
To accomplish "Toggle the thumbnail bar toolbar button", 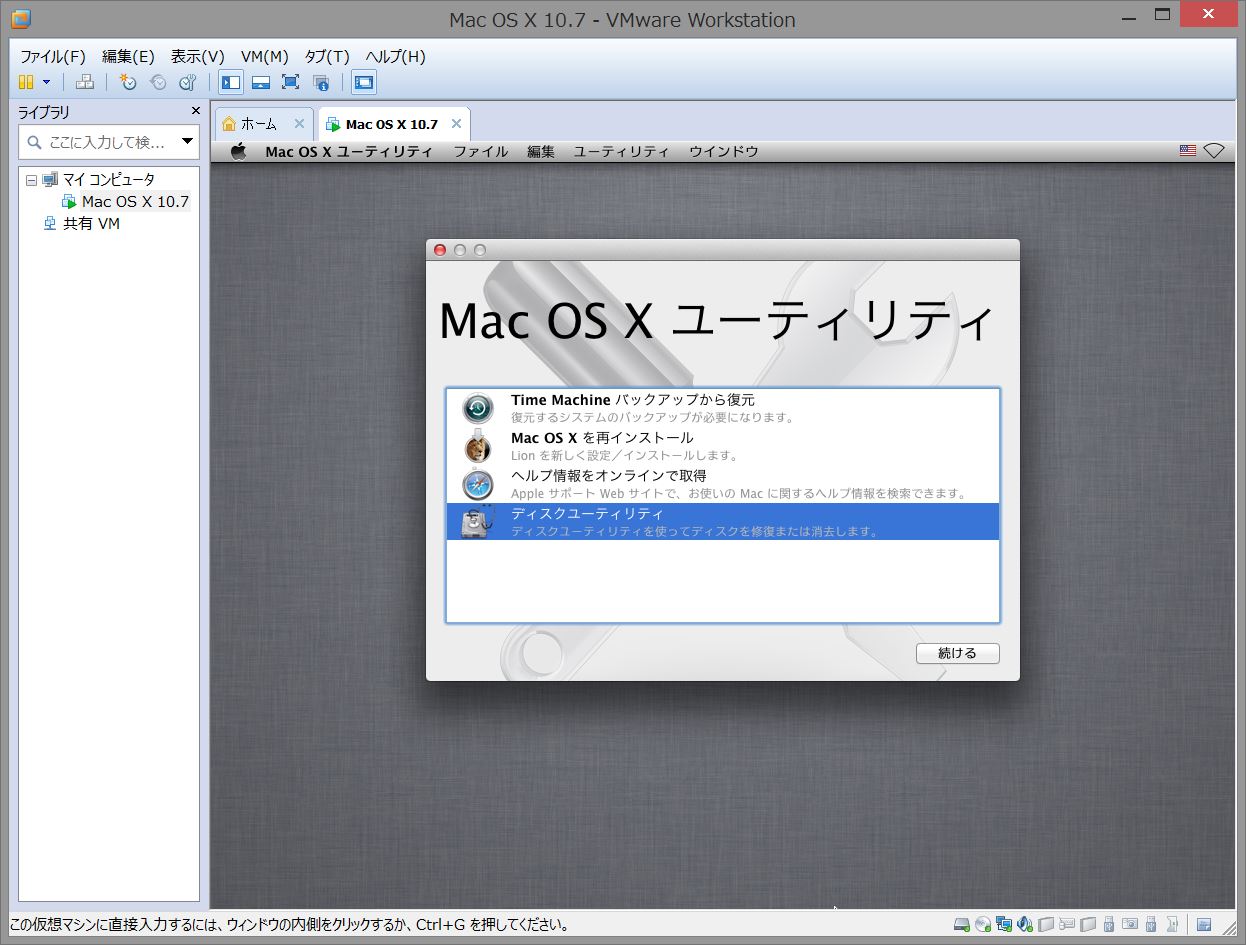I will (x=260, y=82).
